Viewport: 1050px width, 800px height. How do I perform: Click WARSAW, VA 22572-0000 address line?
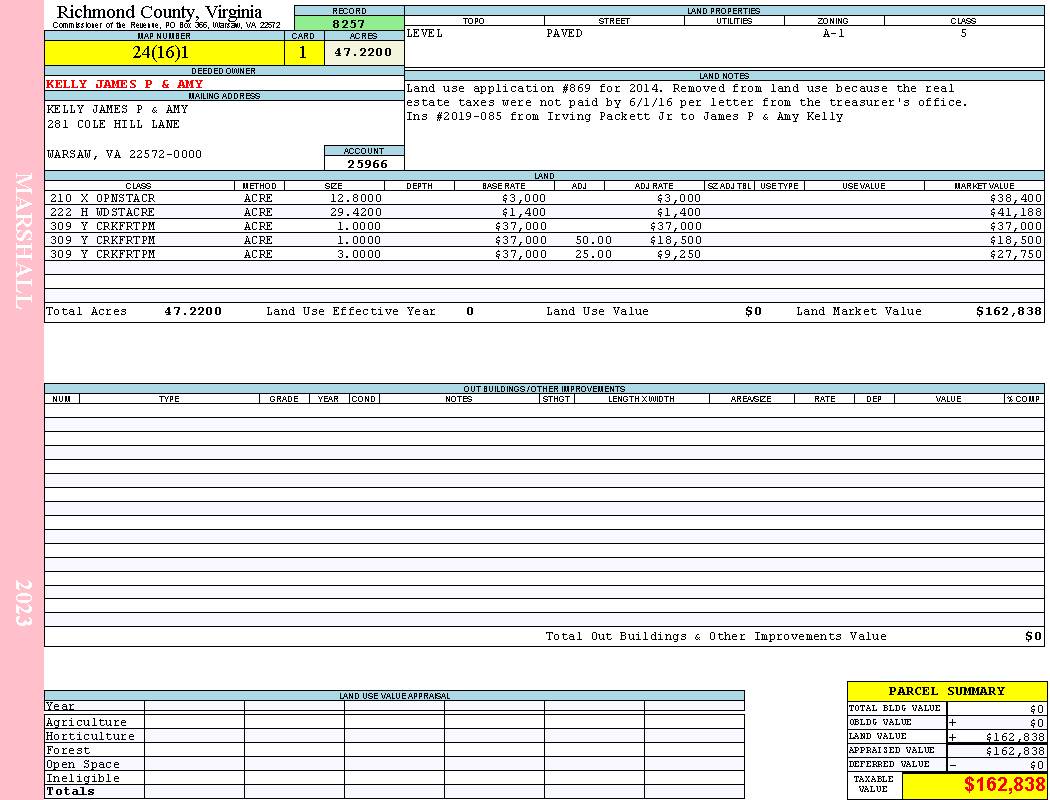125,155
